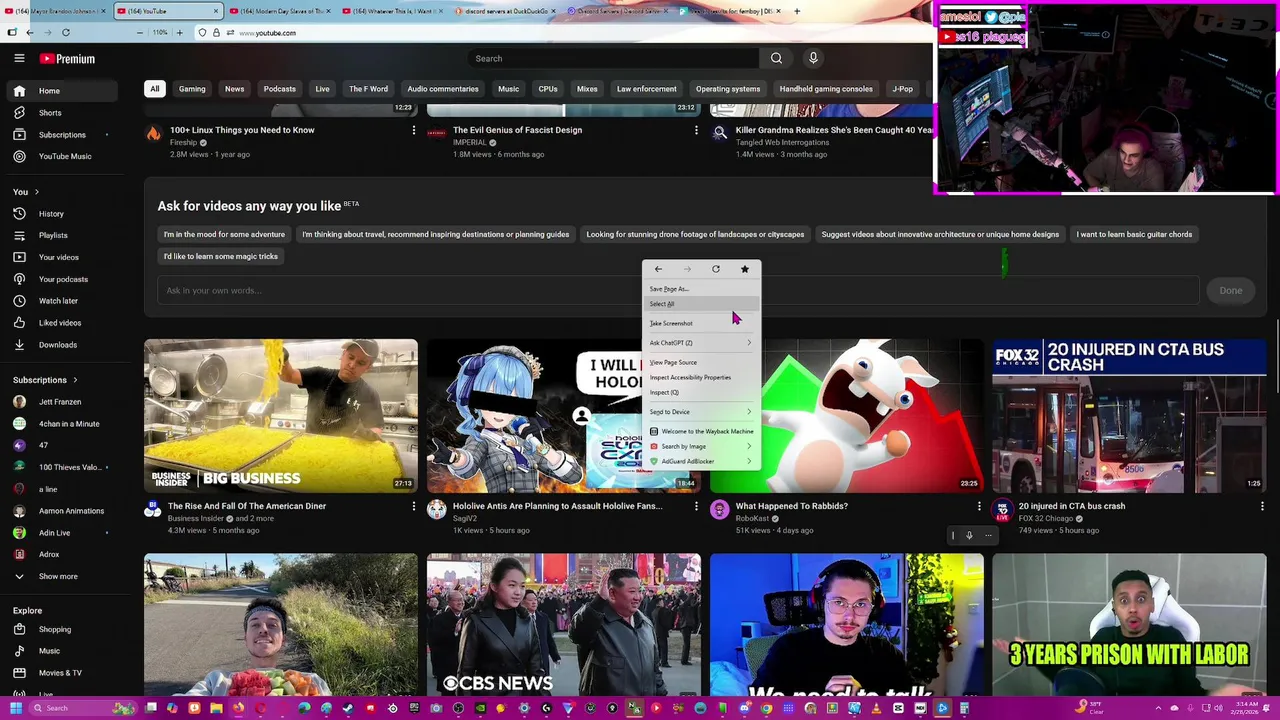1280x720 pixels.
Task: Open more options for 'Evil Genius of Fascist Design'
Action: [x=696, y=130]
